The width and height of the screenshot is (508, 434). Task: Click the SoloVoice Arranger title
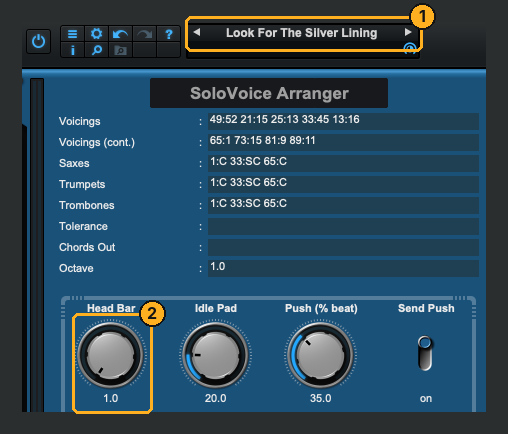(x=269, y=93)
